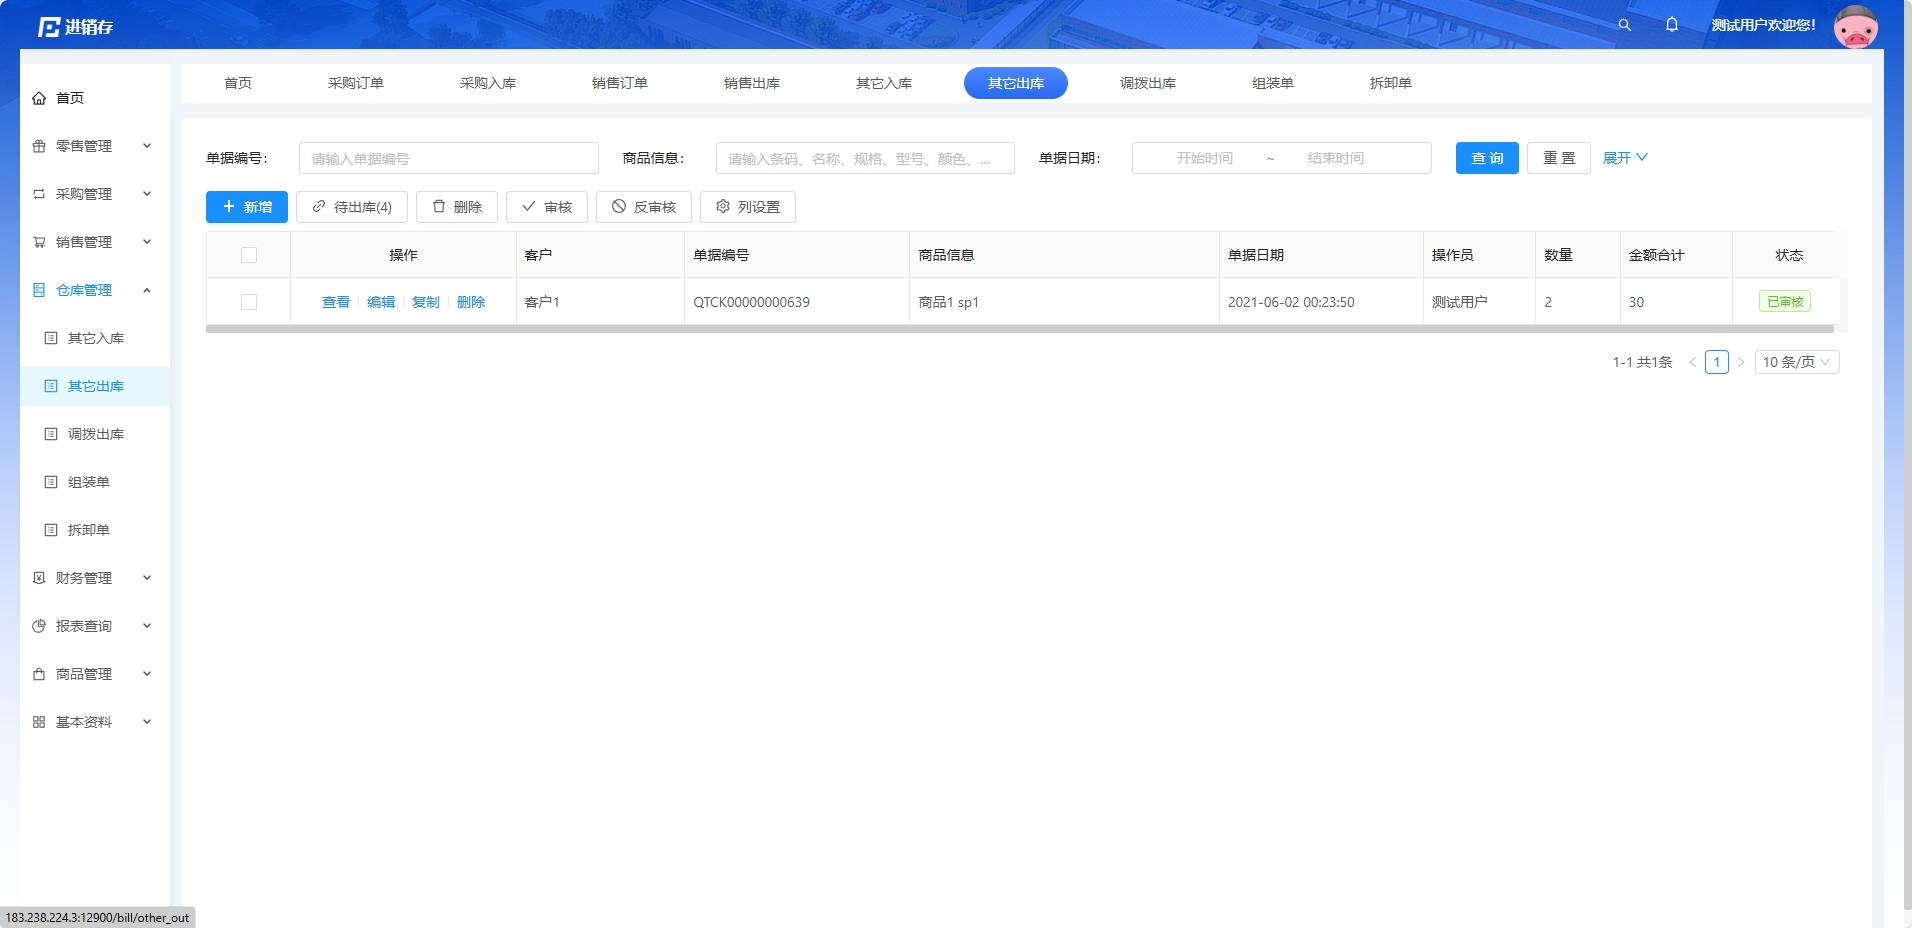Viewport: 1912px width, 928px height.
Task: Expand 采购管理 menu chevron
Action: [x=147, y=194]
